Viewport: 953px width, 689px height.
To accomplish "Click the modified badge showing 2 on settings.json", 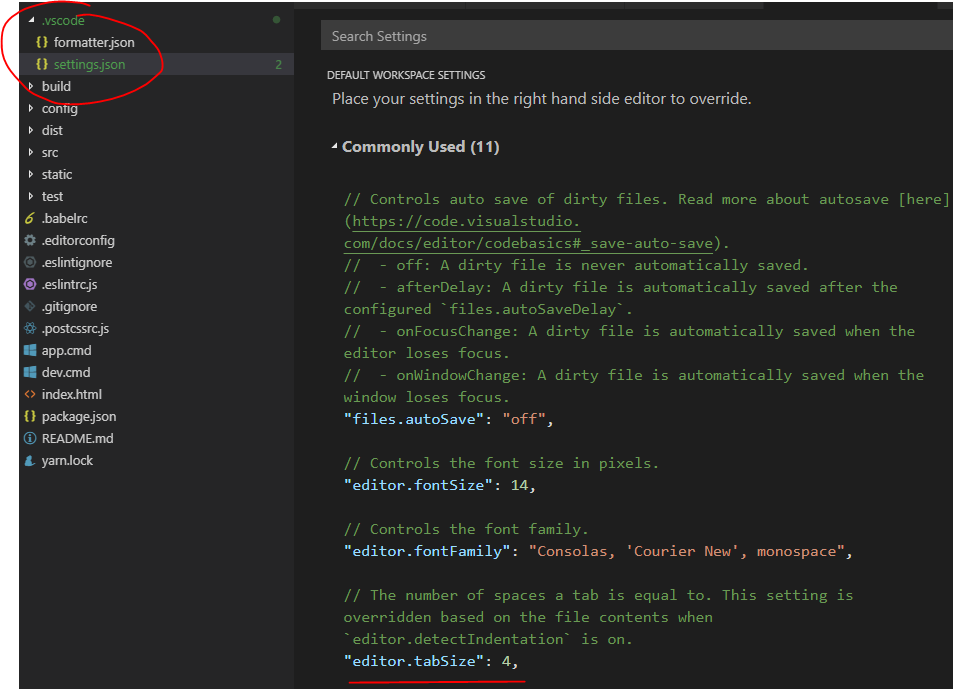I will click(277, 64).
